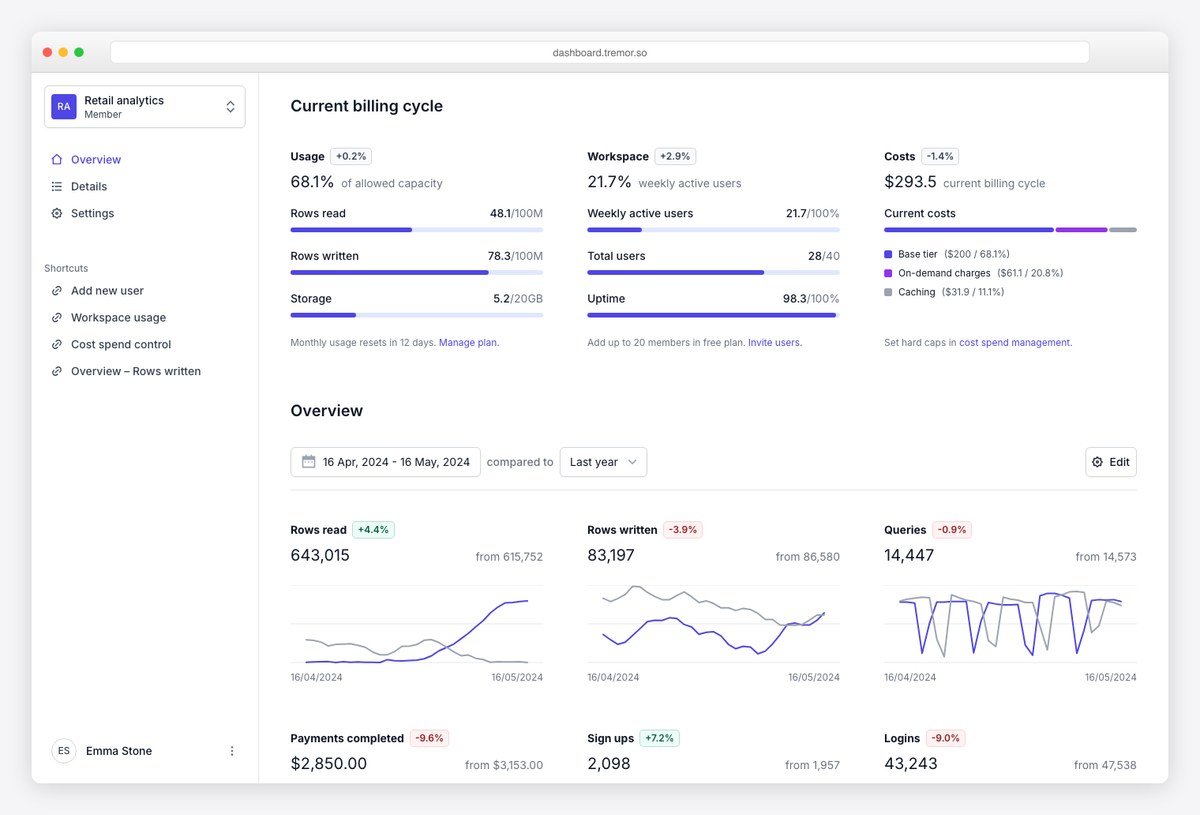Click the 83,197 rows written value
This screenshot has height=815, width=1200.
tap(611, 555)
